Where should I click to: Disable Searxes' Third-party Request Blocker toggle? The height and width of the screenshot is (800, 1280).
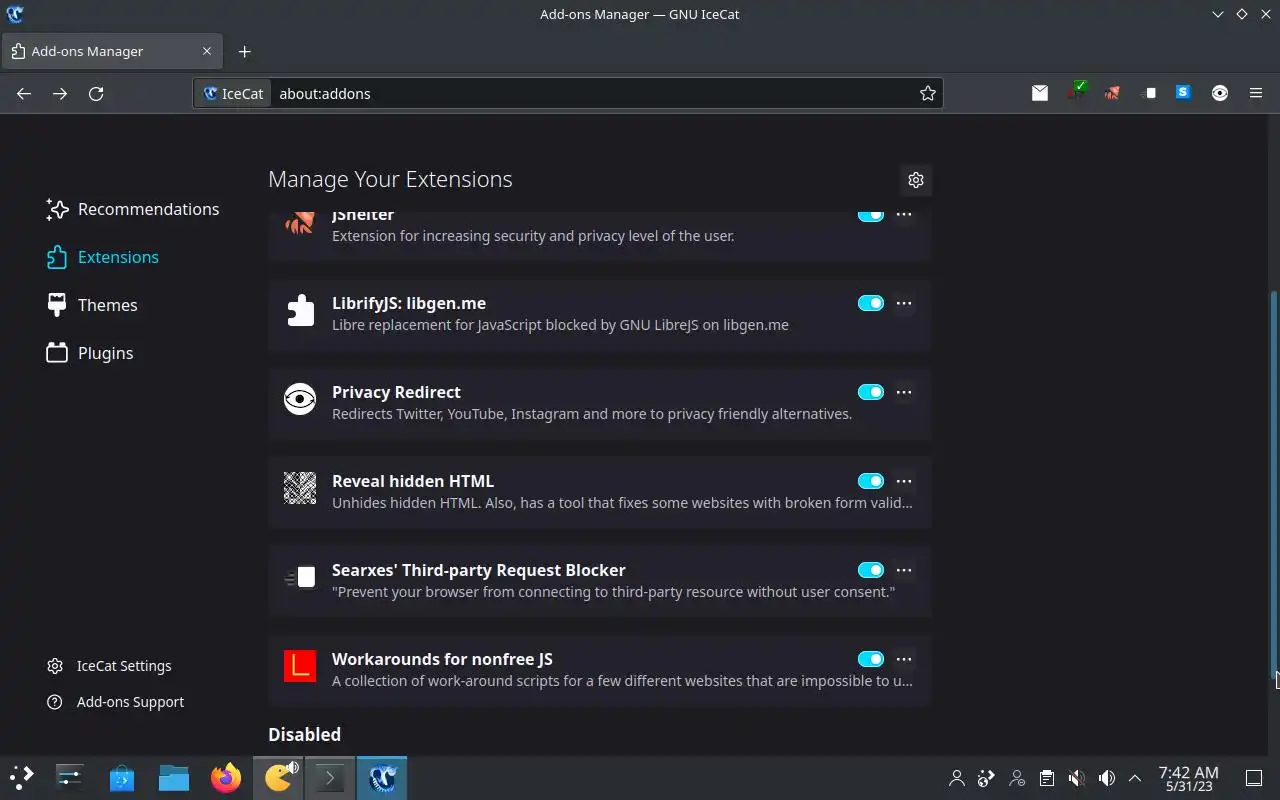tap(871, 570)
